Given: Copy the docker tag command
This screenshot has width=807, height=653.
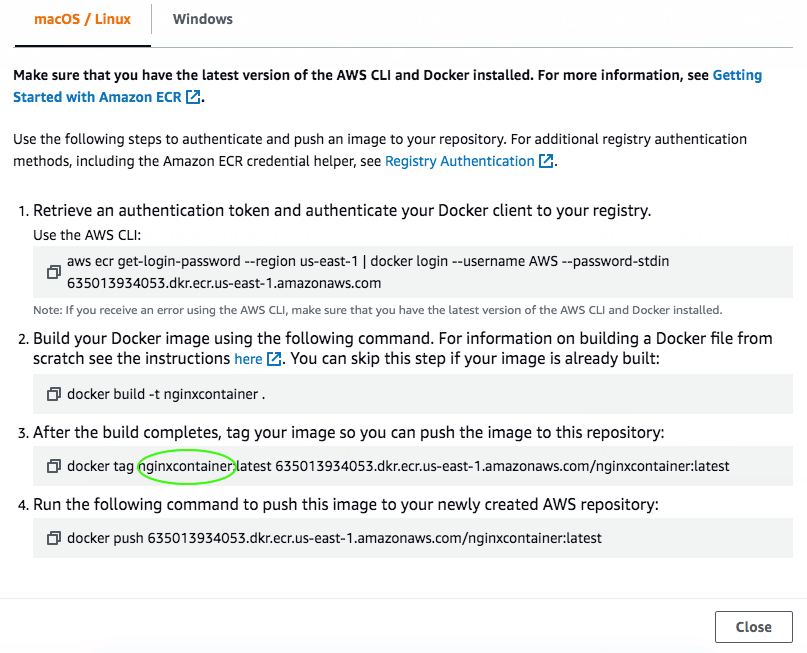Looking at the screenshot, I should (x=54, y=466).
